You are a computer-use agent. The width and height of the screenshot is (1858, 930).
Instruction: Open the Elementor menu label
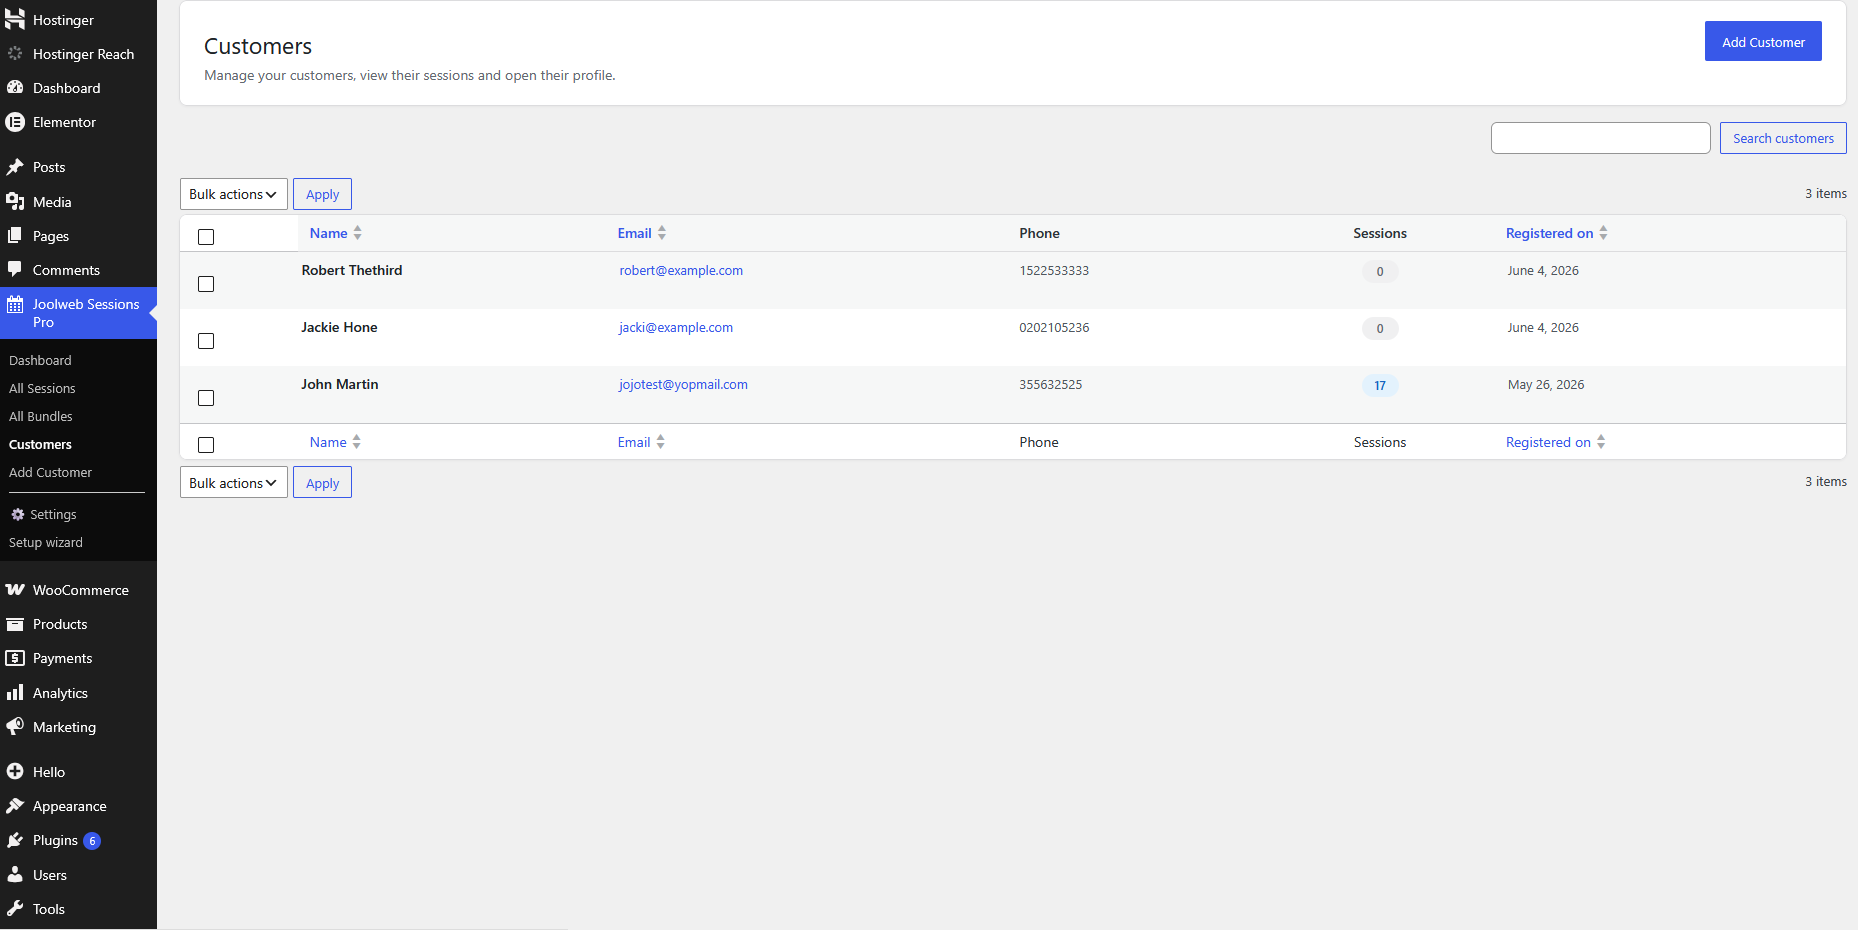[64, 122]
